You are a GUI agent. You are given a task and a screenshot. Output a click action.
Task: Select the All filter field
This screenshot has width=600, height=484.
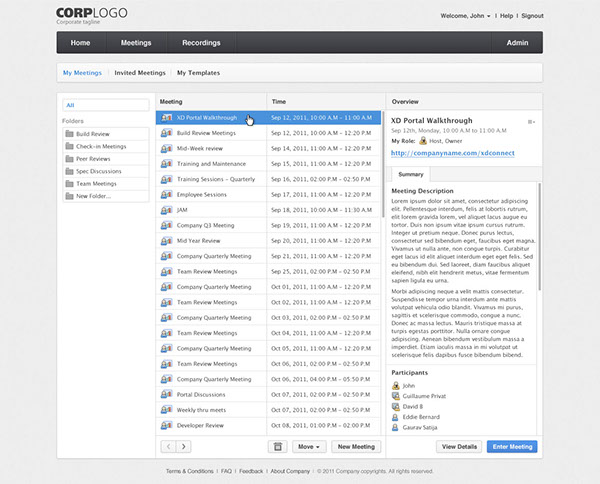click(x=106, y=105)
